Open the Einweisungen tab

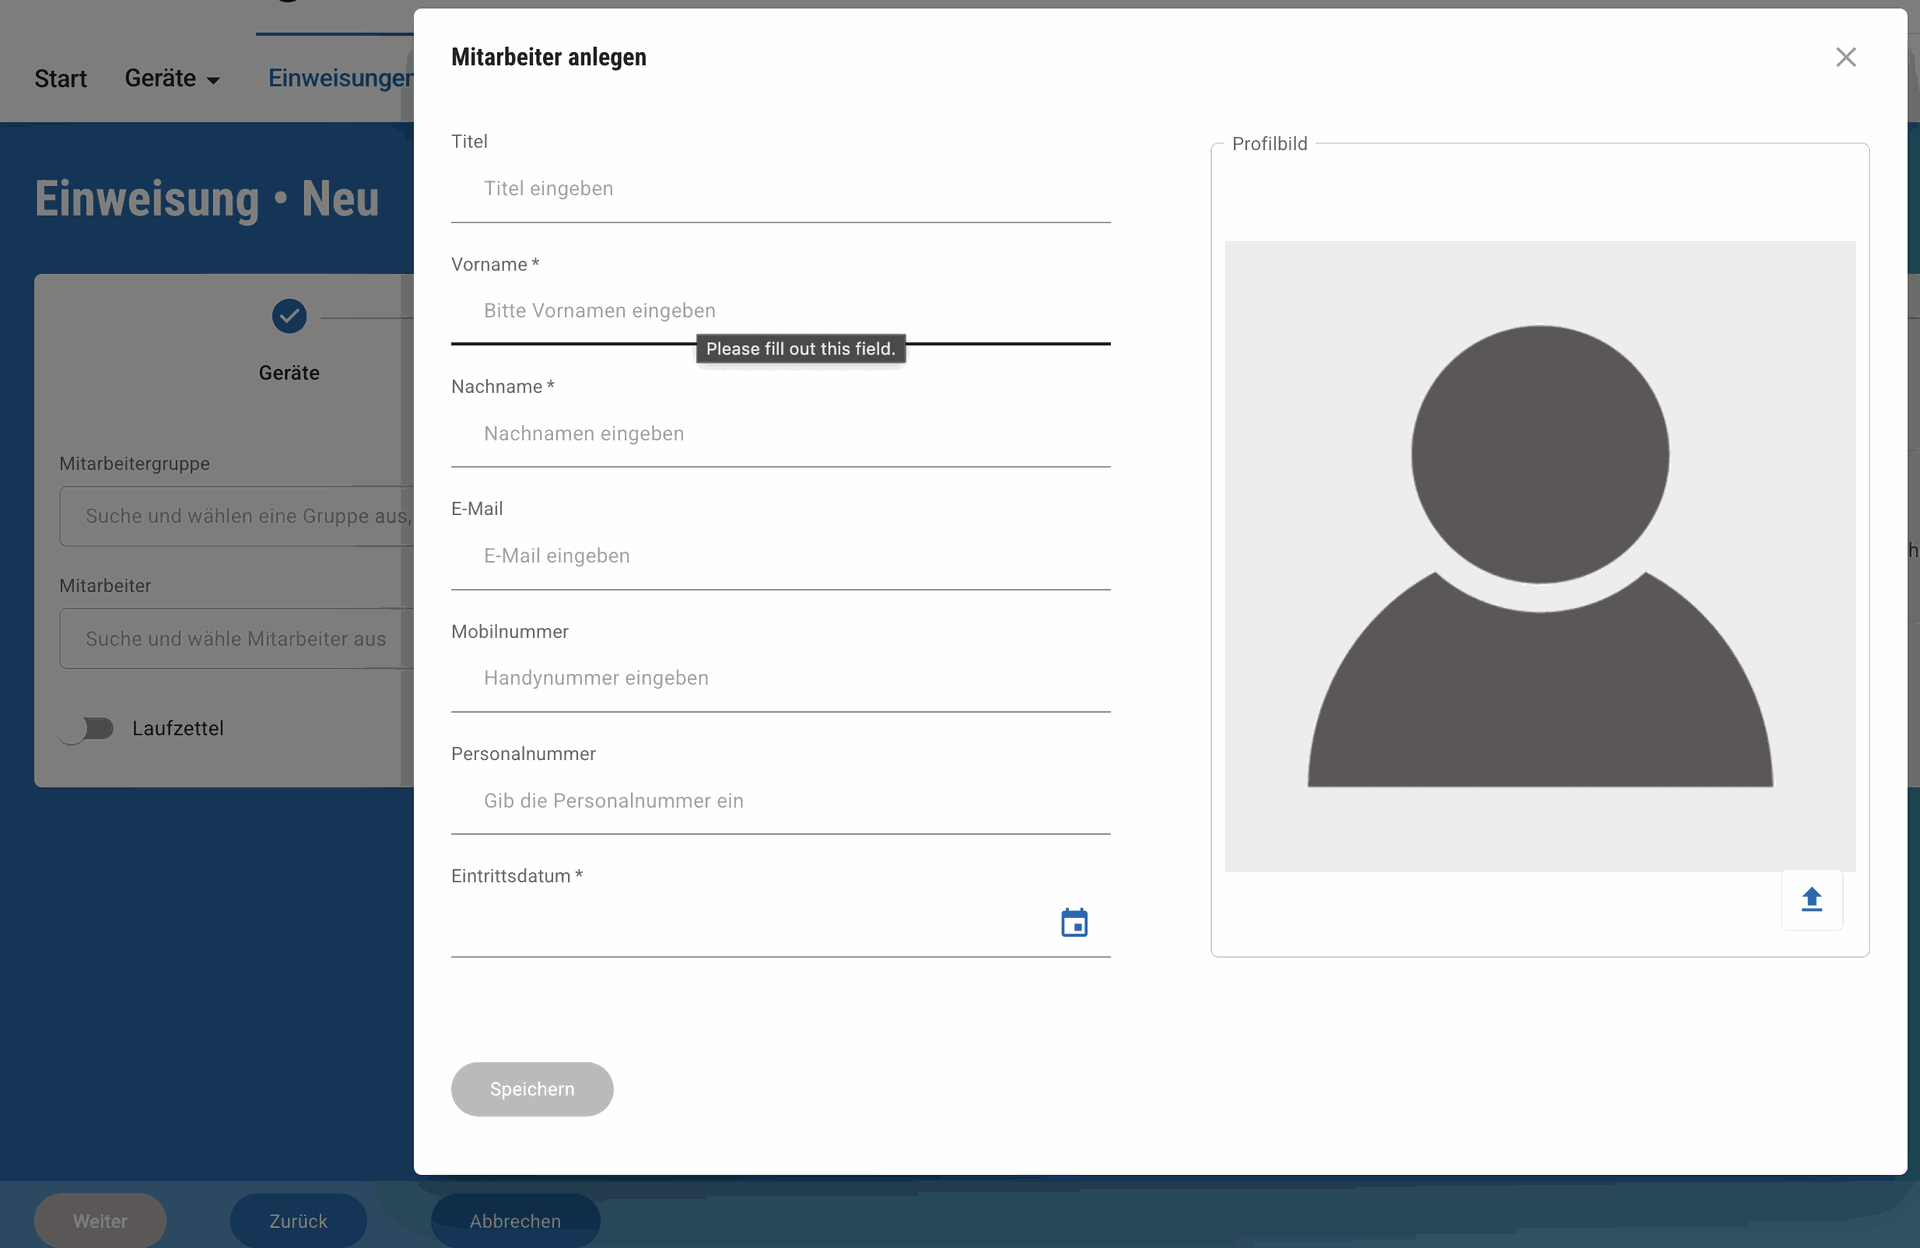340,78
